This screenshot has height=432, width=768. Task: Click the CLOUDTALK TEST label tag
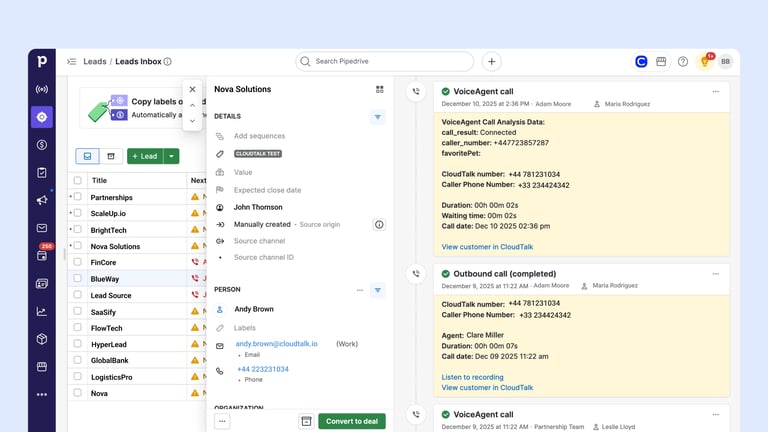coord(258,154)
